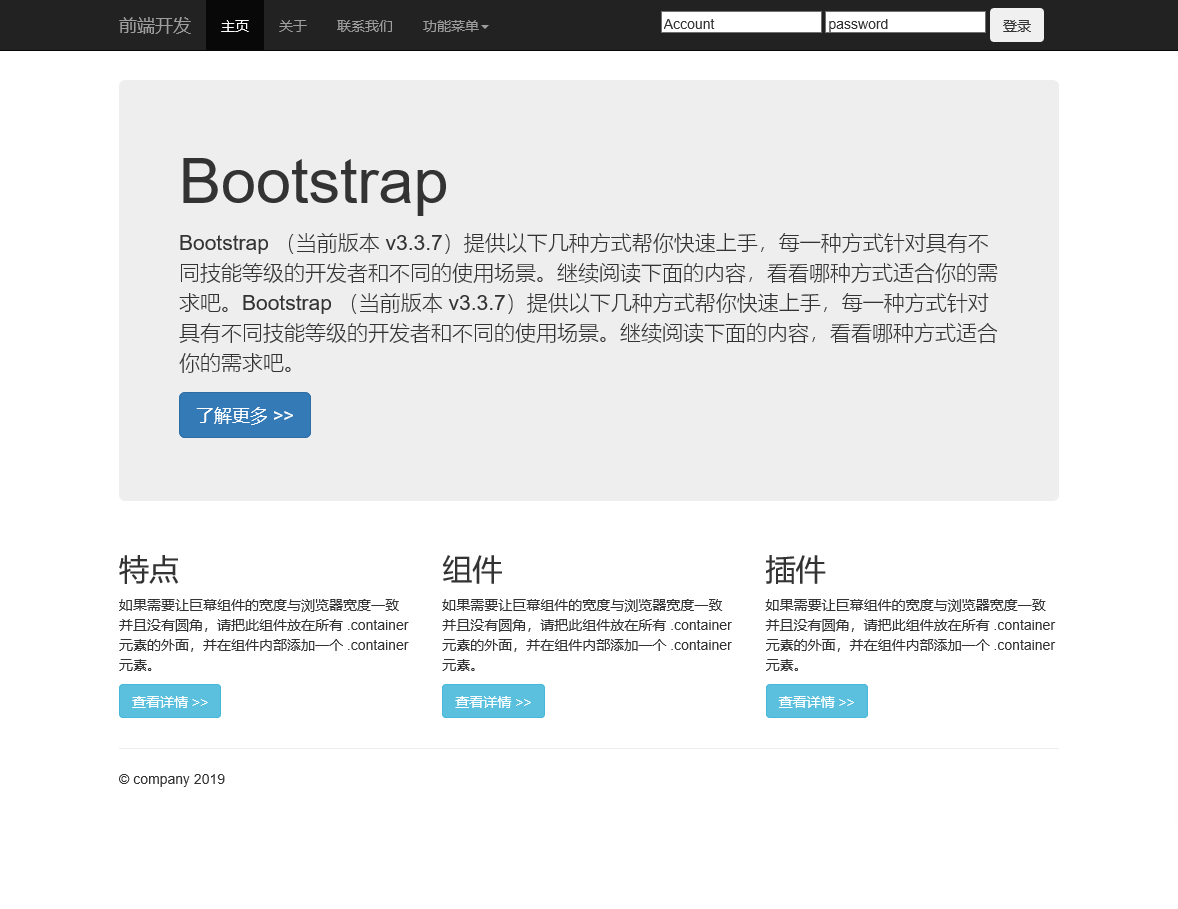This screenshot has height=909, width=1178.
Task: Click the 前端开发 brand link
Action: click(x=155, y=26)
